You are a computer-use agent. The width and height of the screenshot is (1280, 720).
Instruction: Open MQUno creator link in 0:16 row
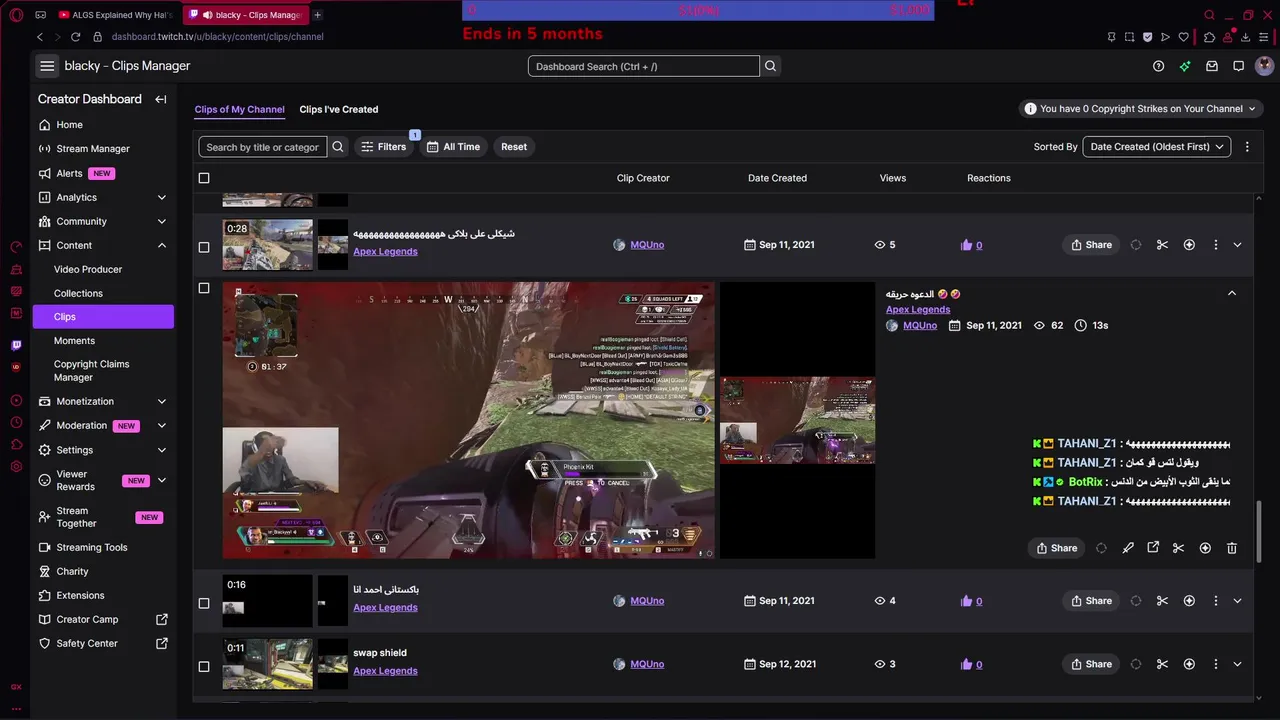point(647,601)
